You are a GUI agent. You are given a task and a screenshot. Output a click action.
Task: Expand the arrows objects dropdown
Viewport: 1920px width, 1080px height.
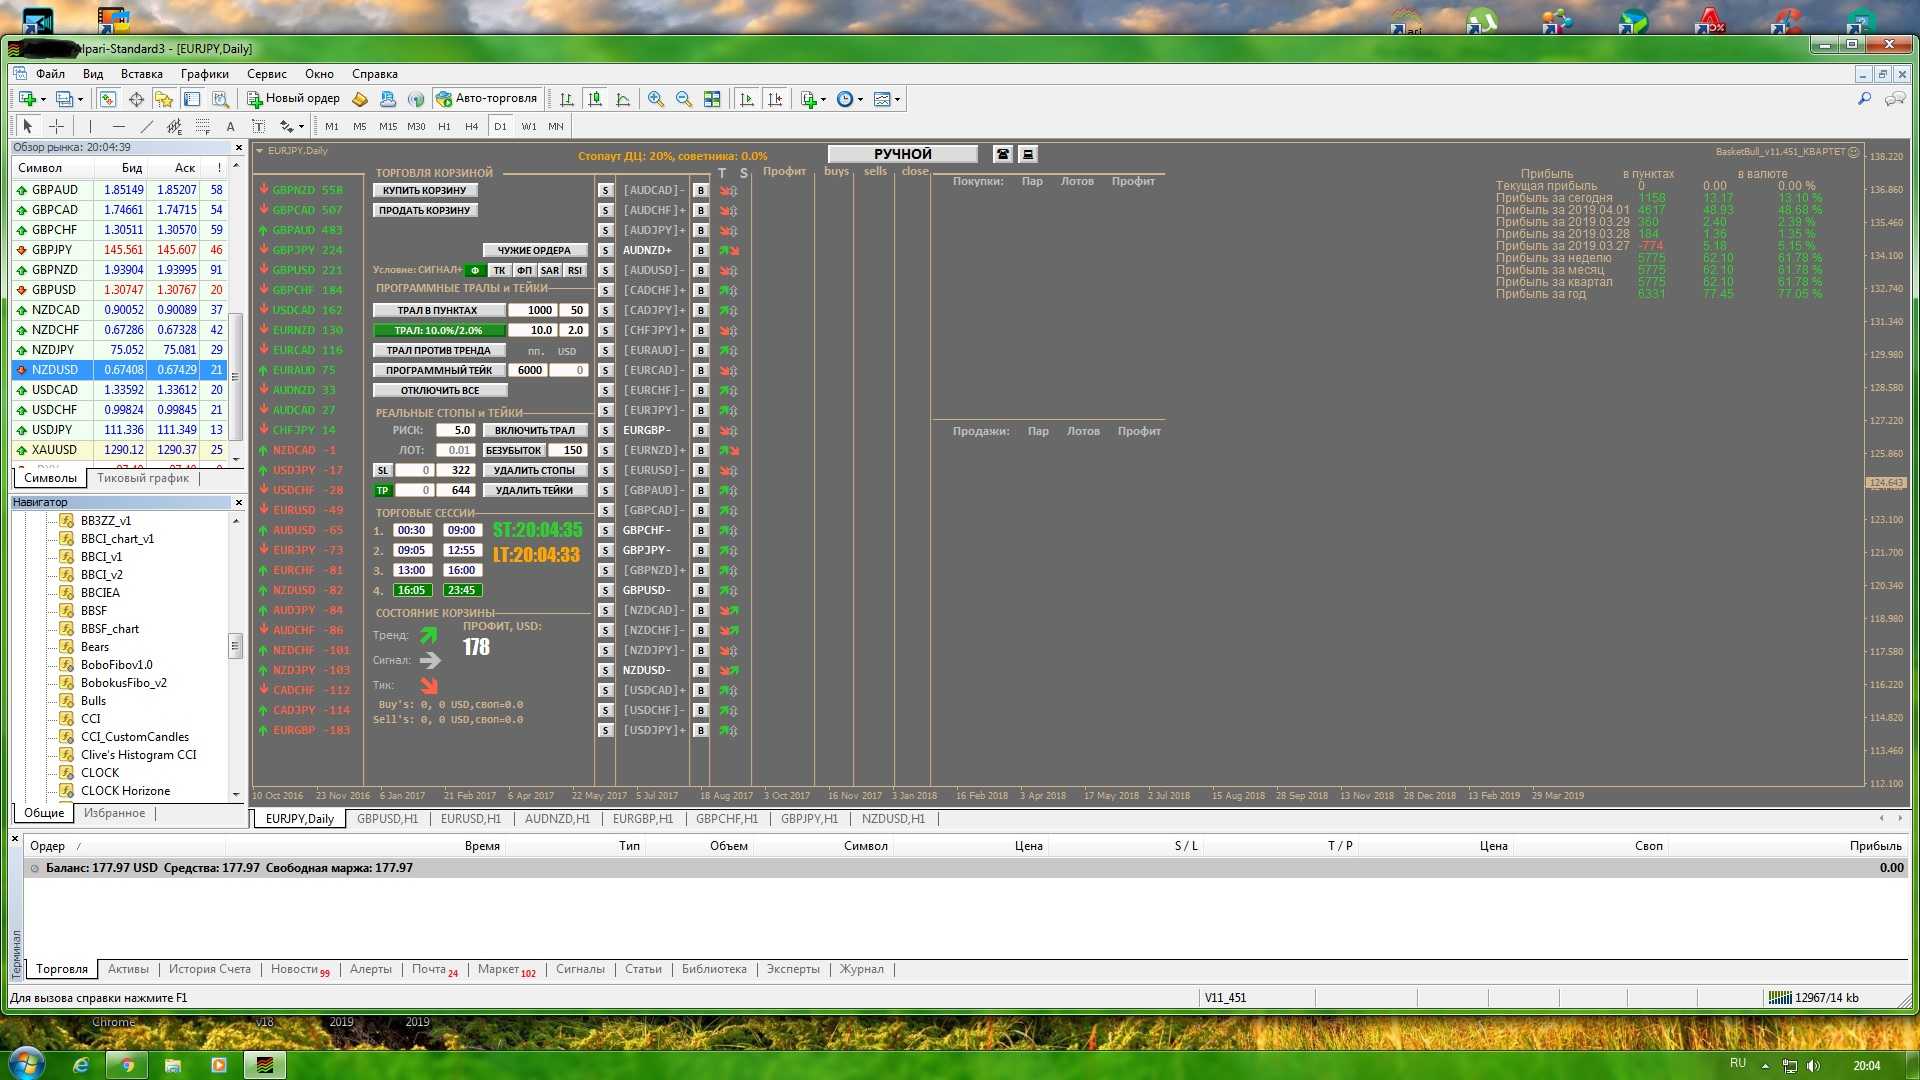coord(301,126)
